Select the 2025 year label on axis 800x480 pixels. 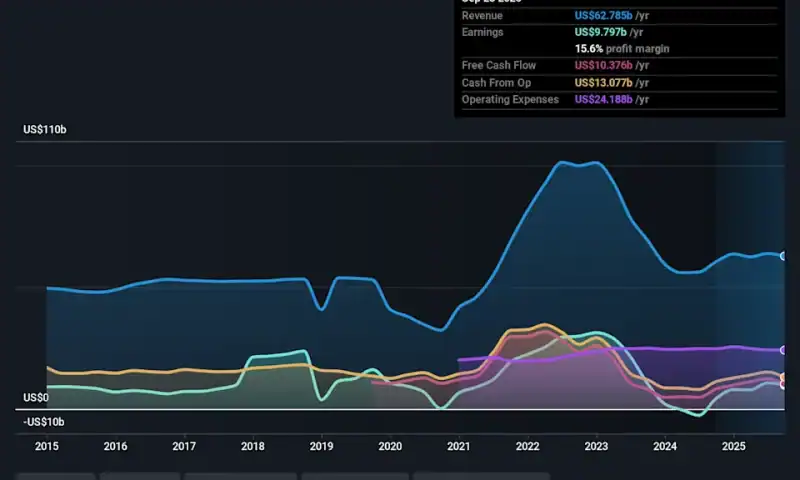pos(733,446)
